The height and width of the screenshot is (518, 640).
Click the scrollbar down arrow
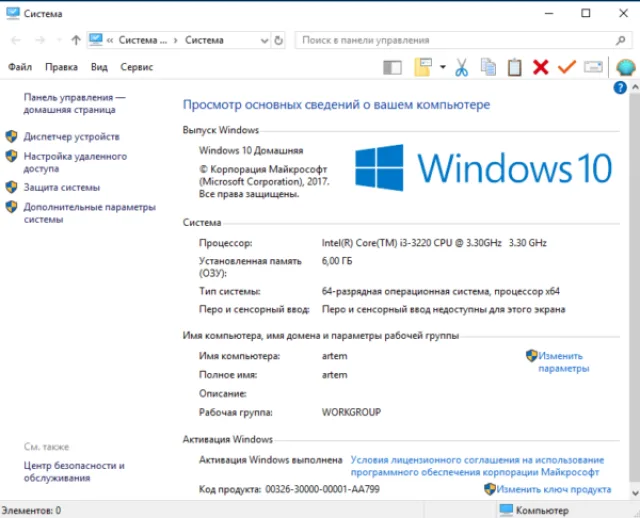click(635, 493)
